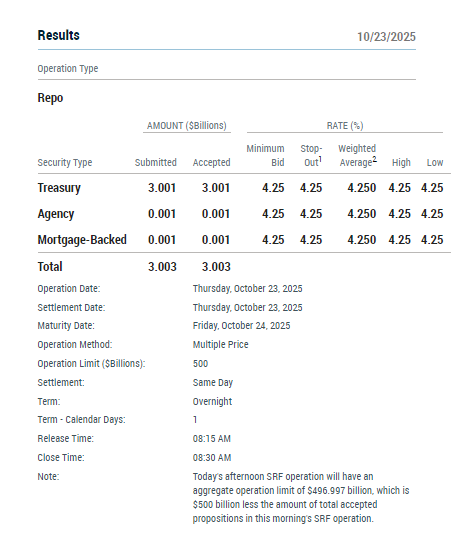Click Agency weighted average 4.250
Image resolution: width=462 pixels, height=558 pixels.
(x=362, y=214)
